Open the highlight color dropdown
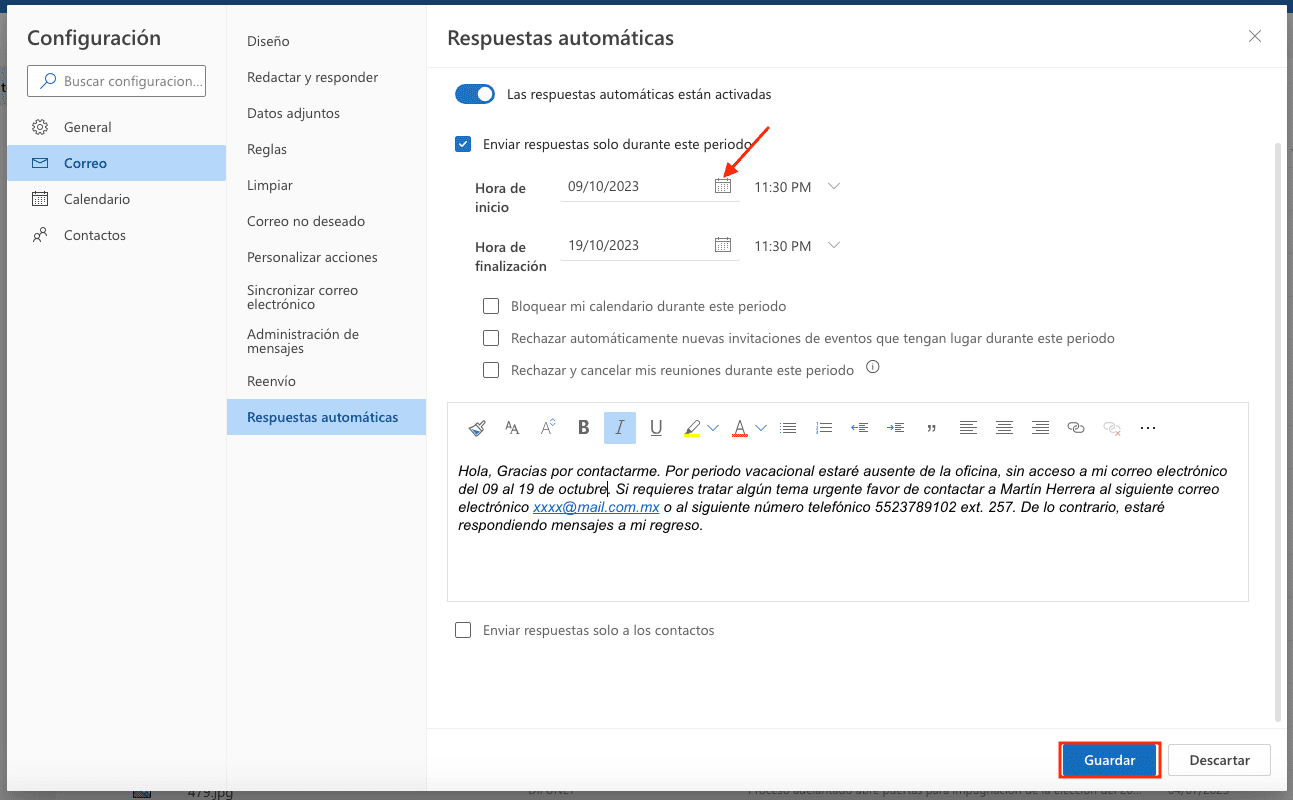The width and height of the screenshot is (1293, 800). click(x=713, y=427)
